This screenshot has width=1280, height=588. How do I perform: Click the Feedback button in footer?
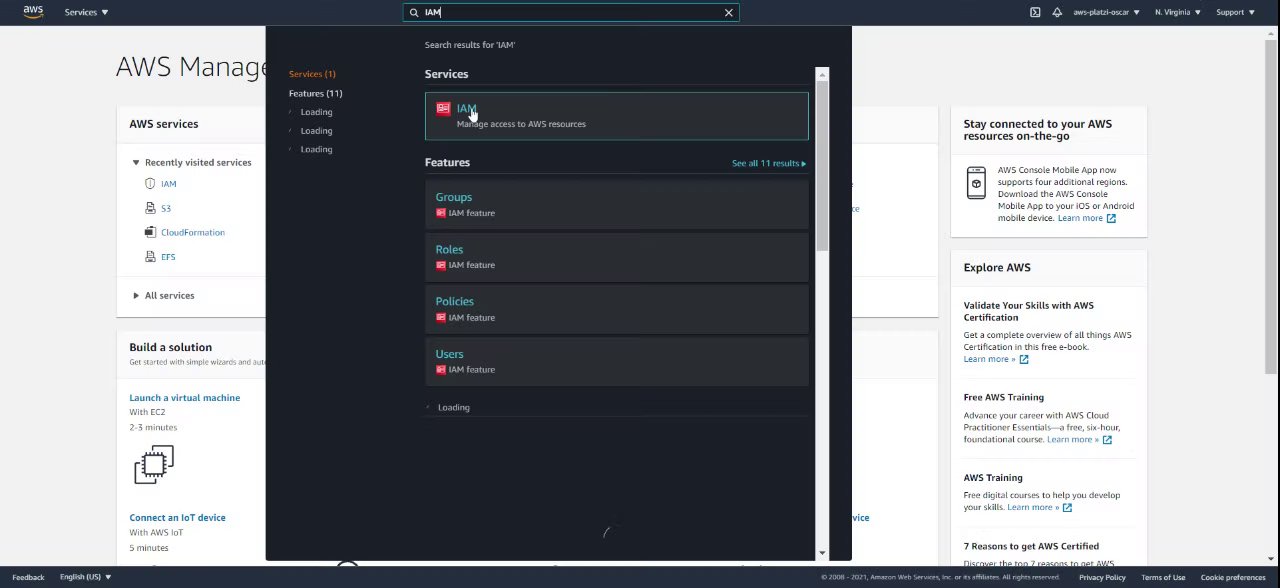tap(28, 577)
